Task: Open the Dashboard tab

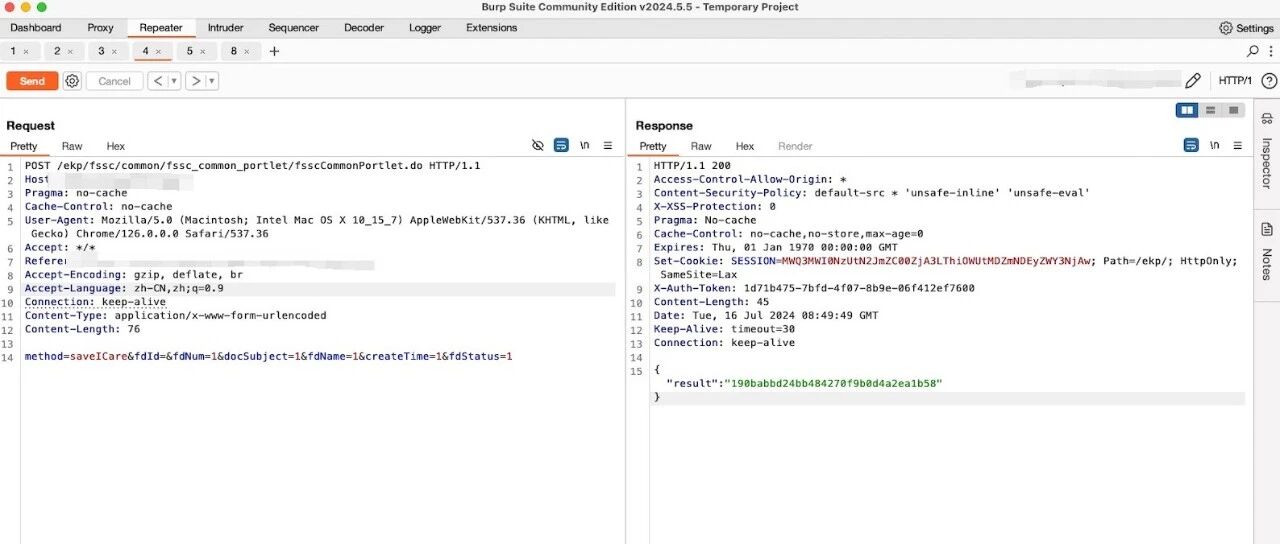Action: pos(36,28)
